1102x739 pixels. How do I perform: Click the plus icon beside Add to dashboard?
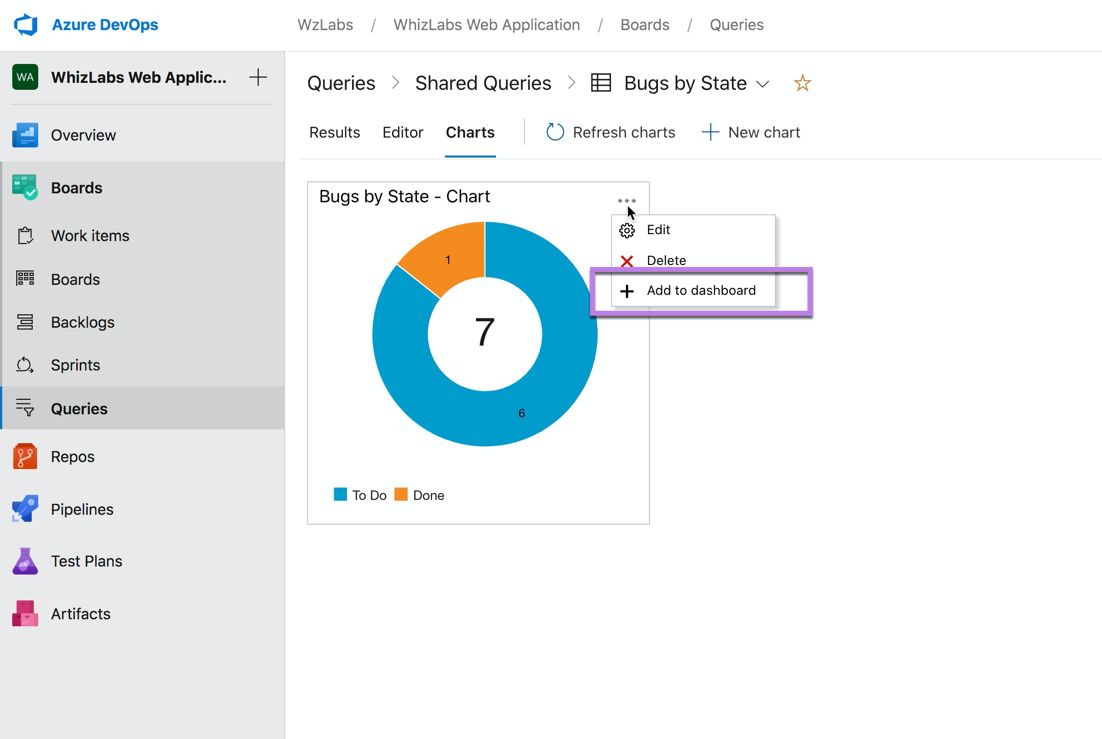click(x=627, y=291)
